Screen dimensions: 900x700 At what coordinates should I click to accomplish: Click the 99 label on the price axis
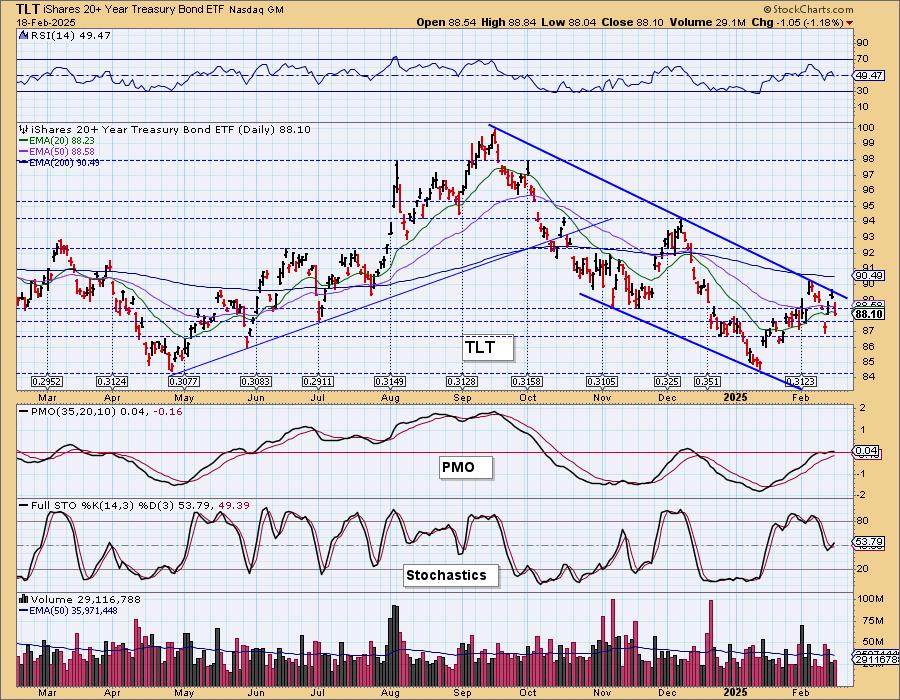[868, 143]
